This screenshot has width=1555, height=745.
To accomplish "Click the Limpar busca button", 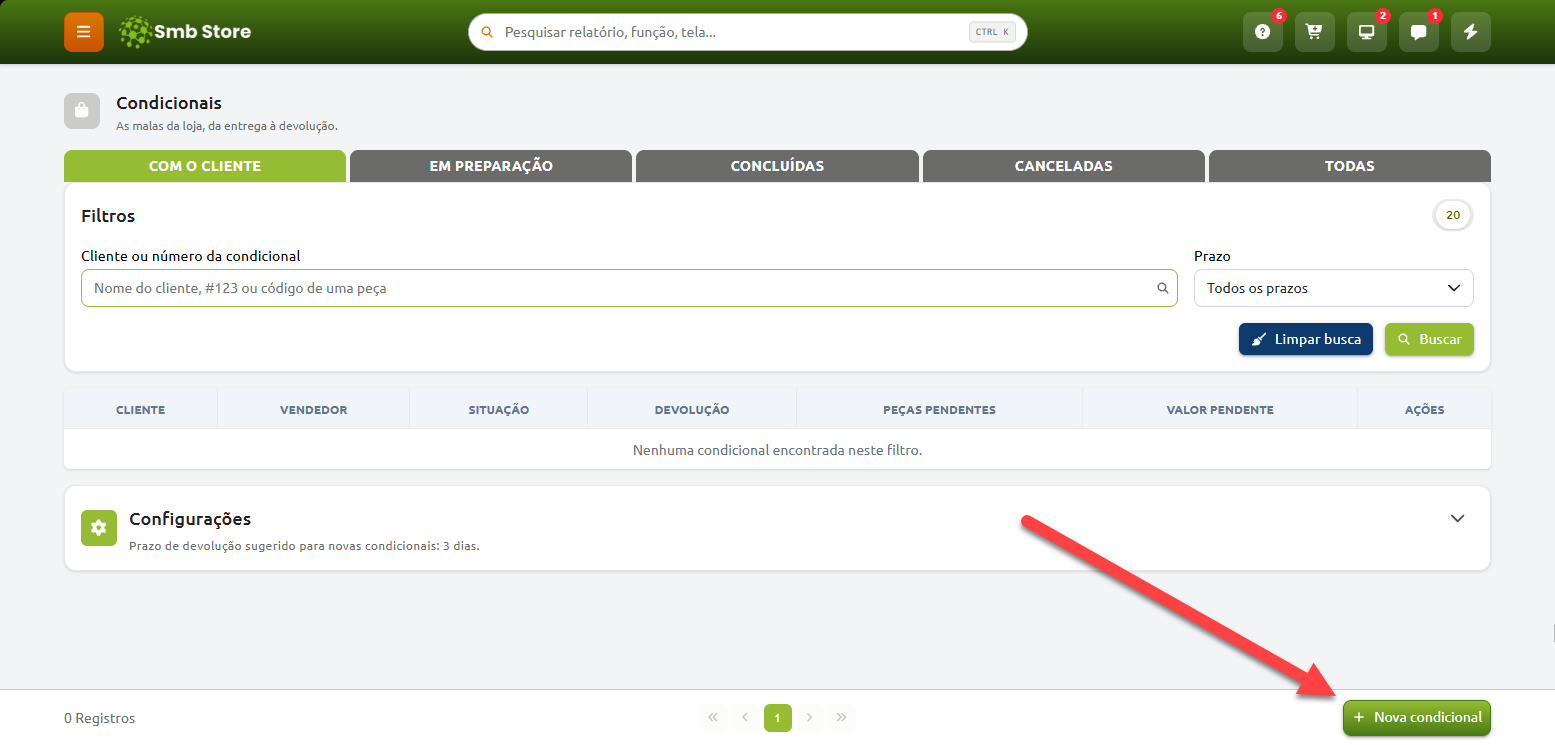I will 1306,339.
